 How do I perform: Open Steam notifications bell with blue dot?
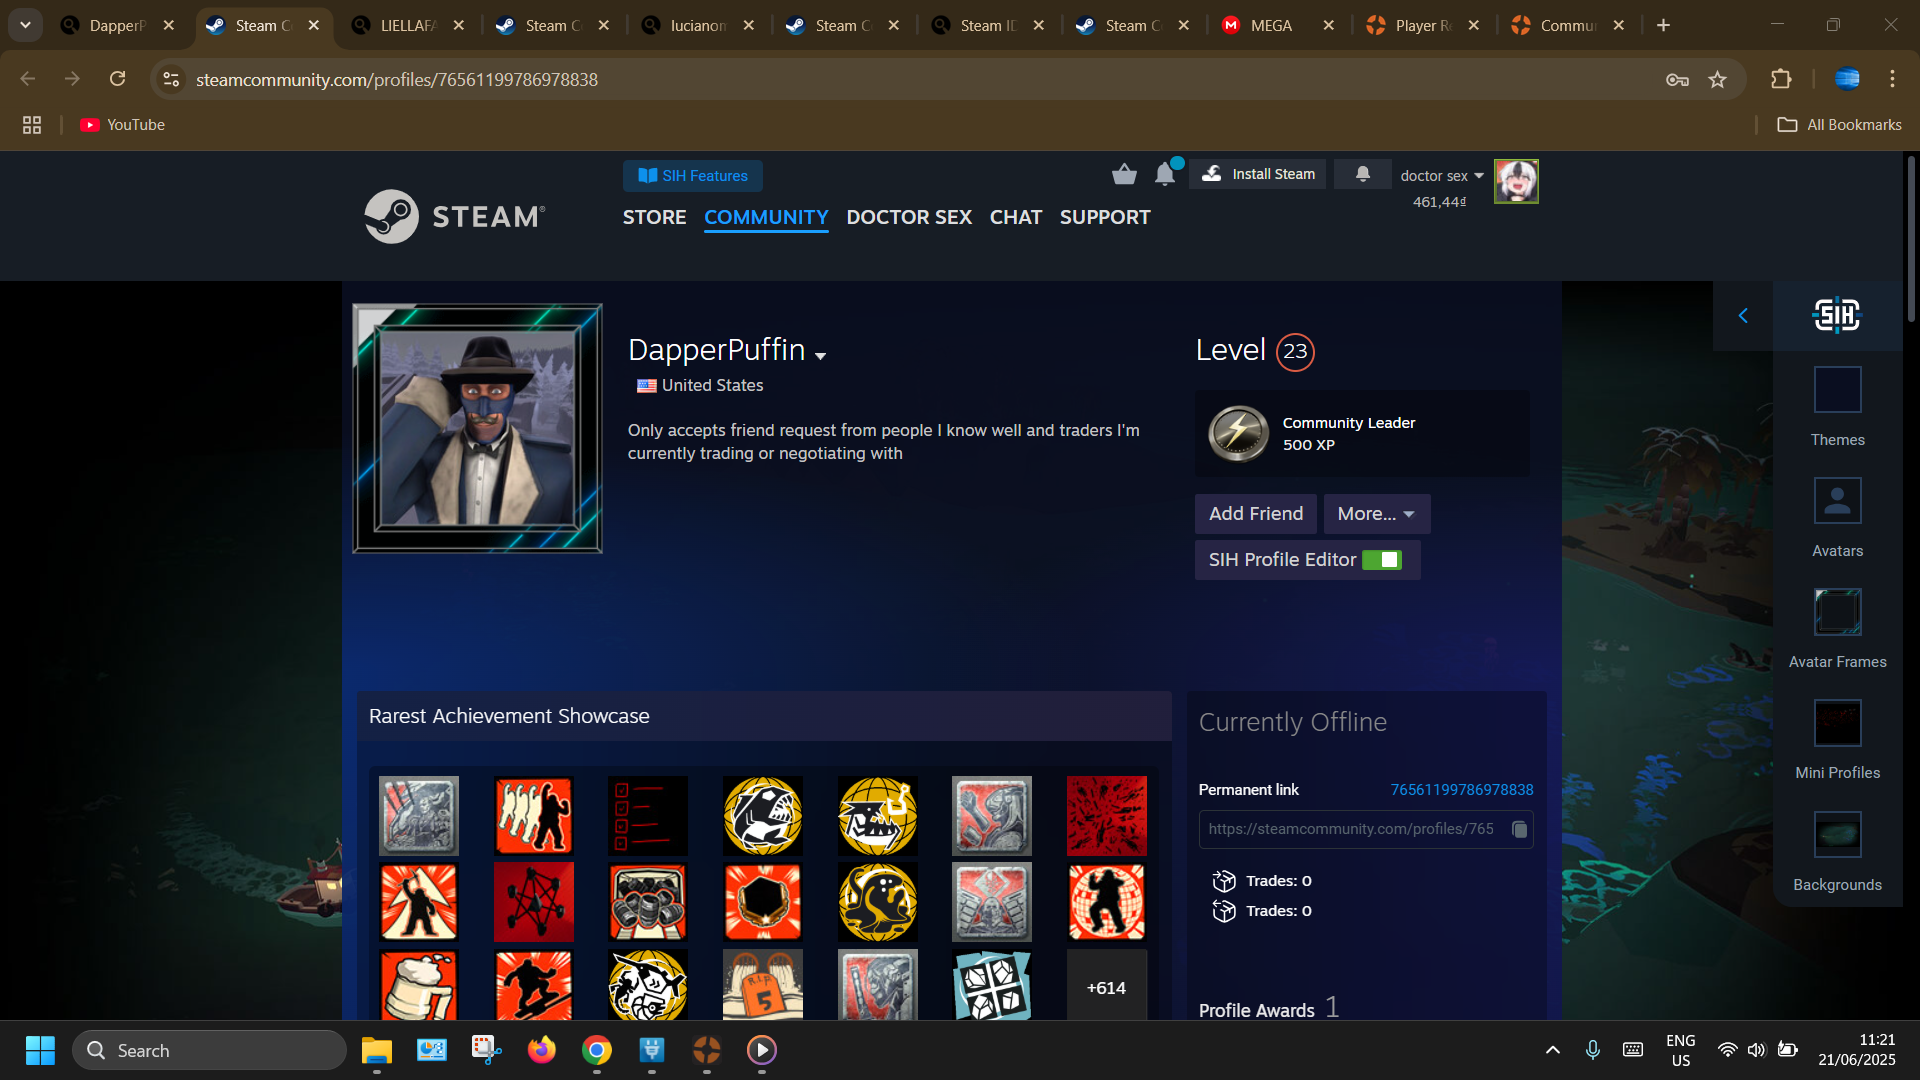coord(1166,174)
